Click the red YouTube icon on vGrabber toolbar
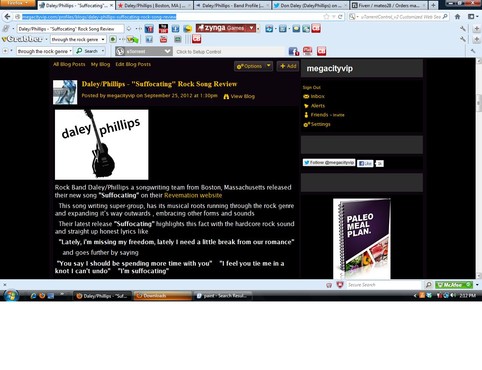Viewport: 482px width, 370px height. [x=163, y=40]
